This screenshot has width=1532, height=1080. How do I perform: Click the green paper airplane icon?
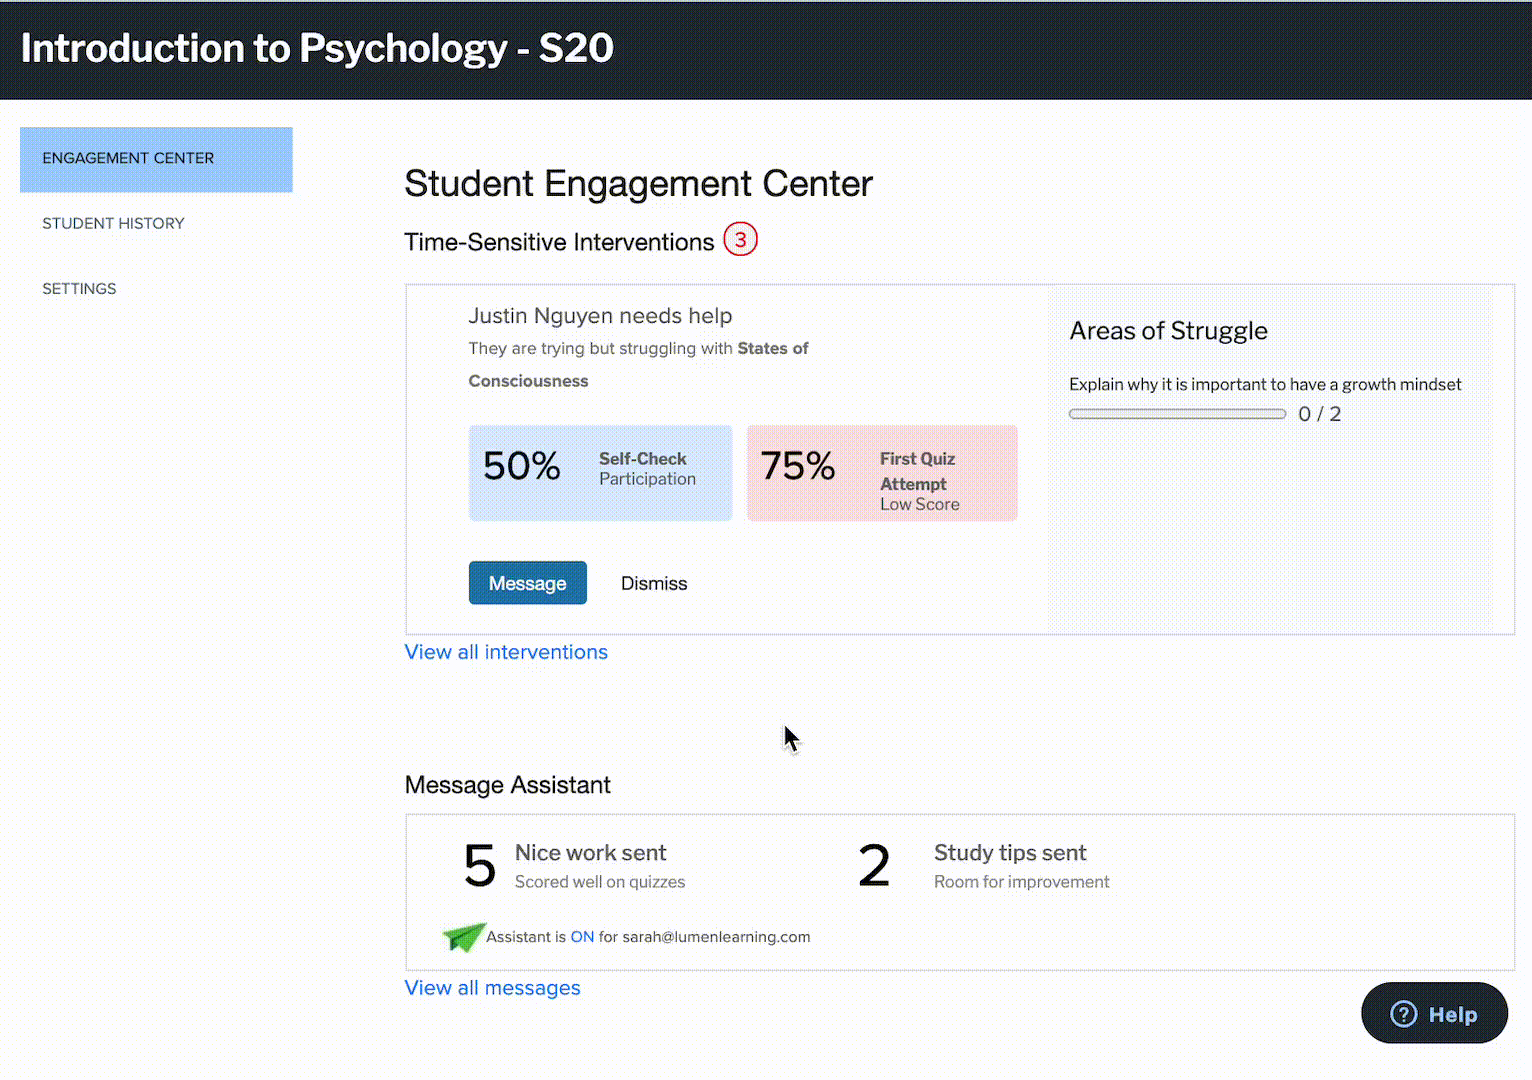tap(463, 936)
